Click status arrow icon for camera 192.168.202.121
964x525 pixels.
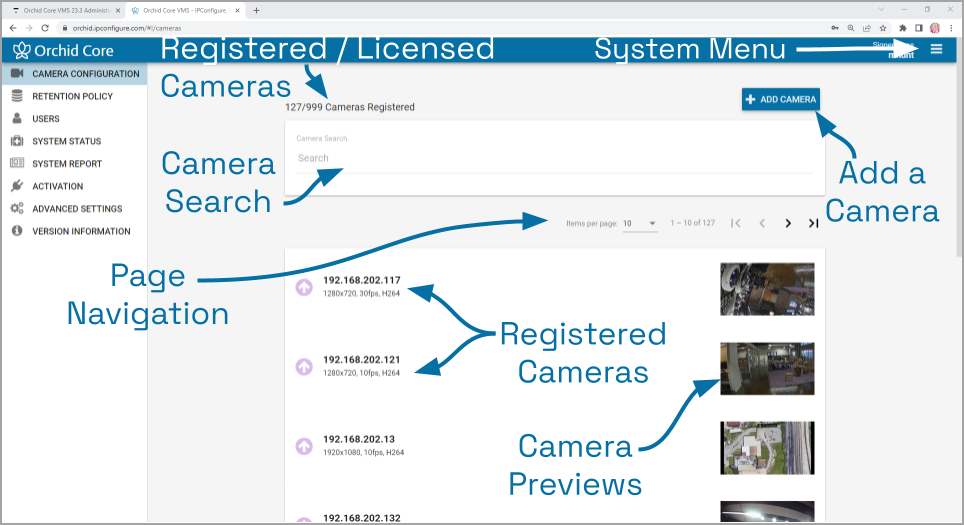click(304, 367)
